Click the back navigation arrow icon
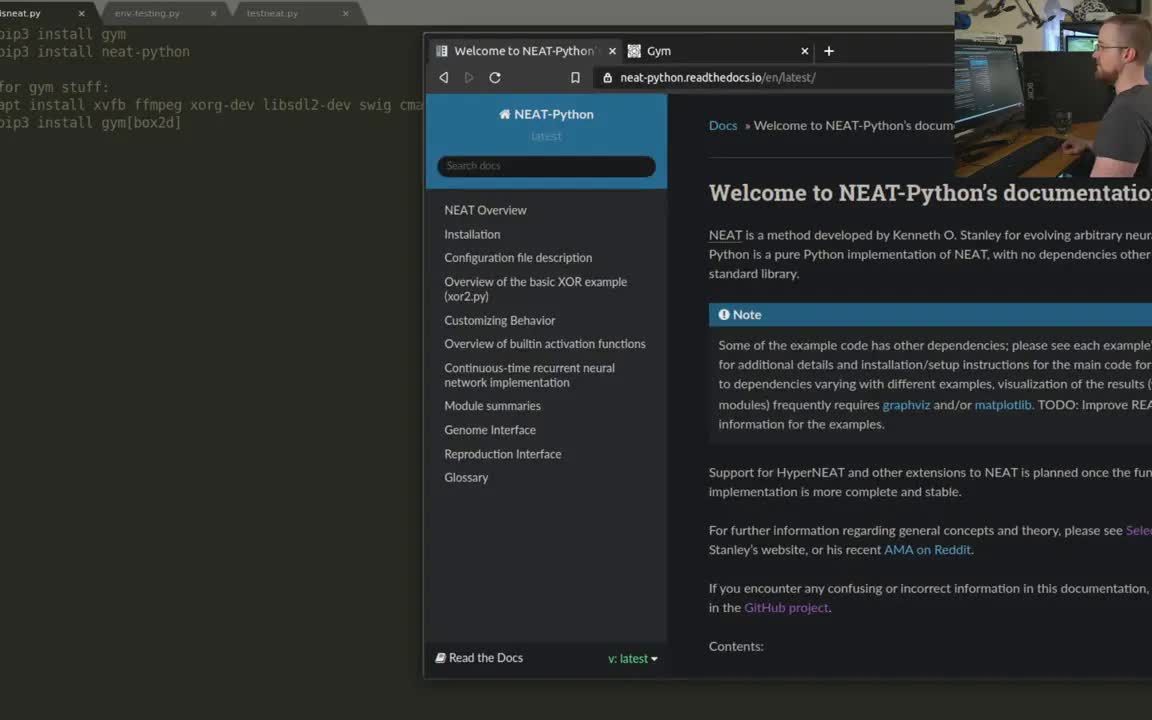 point(443,77)
